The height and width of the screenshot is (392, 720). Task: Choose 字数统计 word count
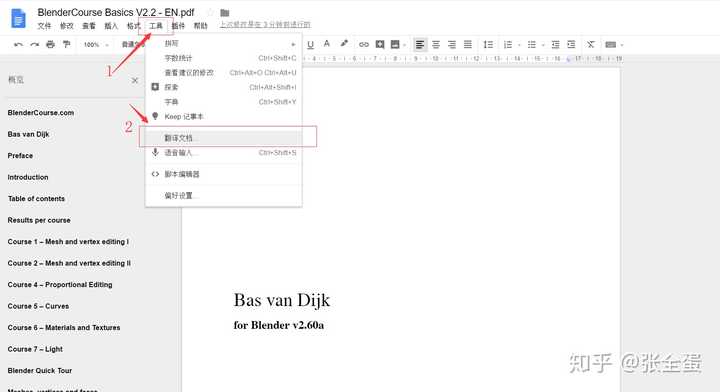(x=224, y=58)
